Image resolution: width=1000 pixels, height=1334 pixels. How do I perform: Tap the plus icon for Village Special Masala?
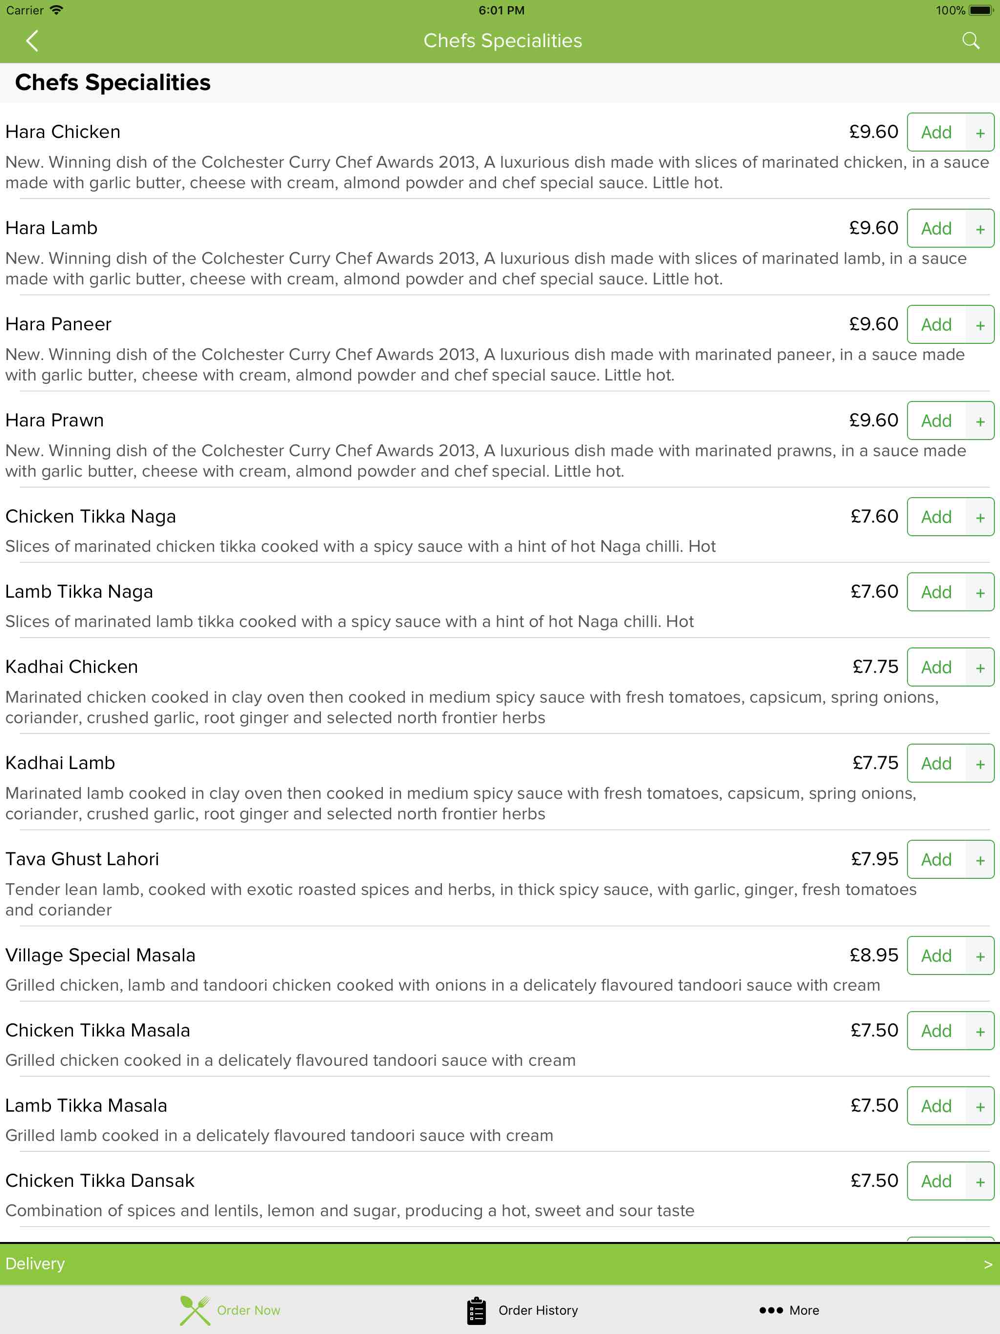pos(980,955)
